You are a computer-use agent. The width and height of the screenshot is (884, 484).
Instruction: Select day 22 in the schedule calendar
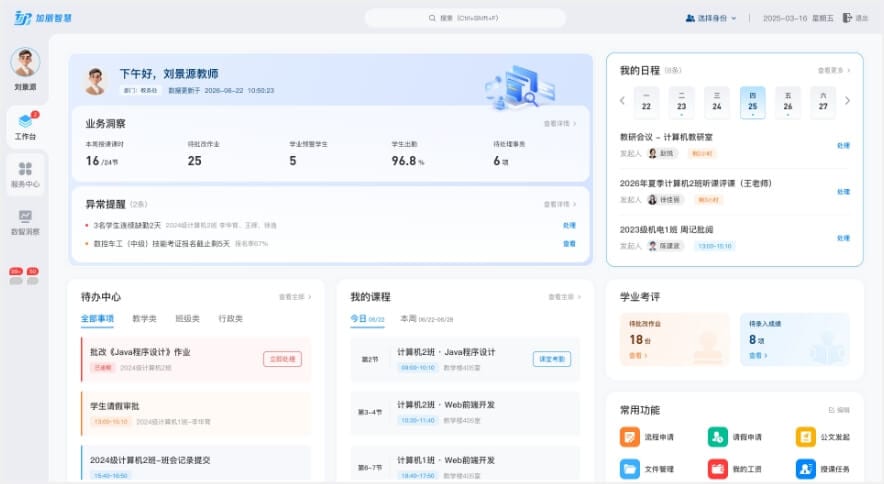[x=646, y=102]
